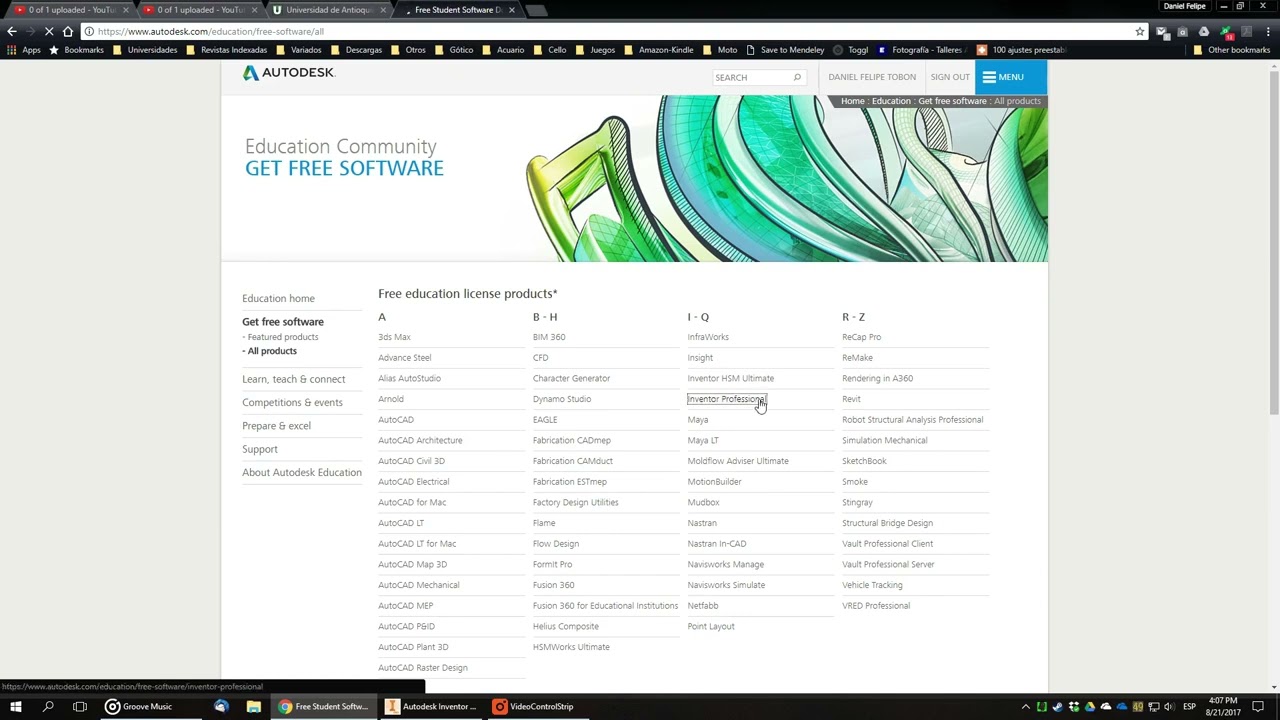Open the AutoCAD product link
The height and width of the screenshot is (720, 1280).
coord(396,420)
